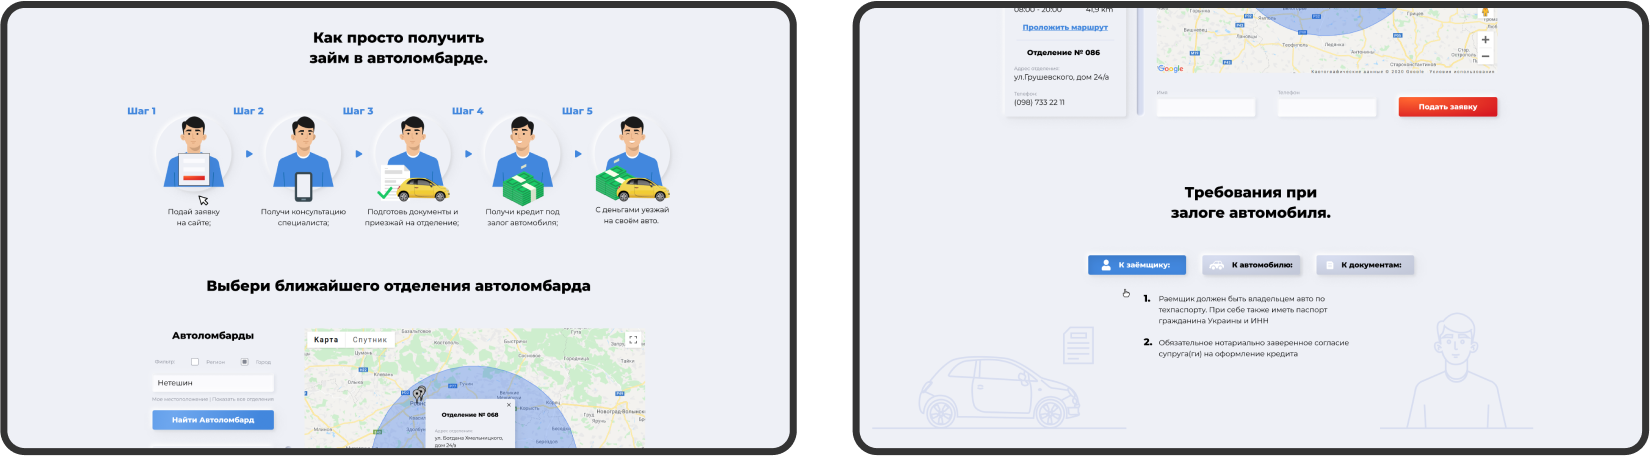Select the К заёмщику requirements tab
The image size is (1650, 456).
[x=1137, y=265]
